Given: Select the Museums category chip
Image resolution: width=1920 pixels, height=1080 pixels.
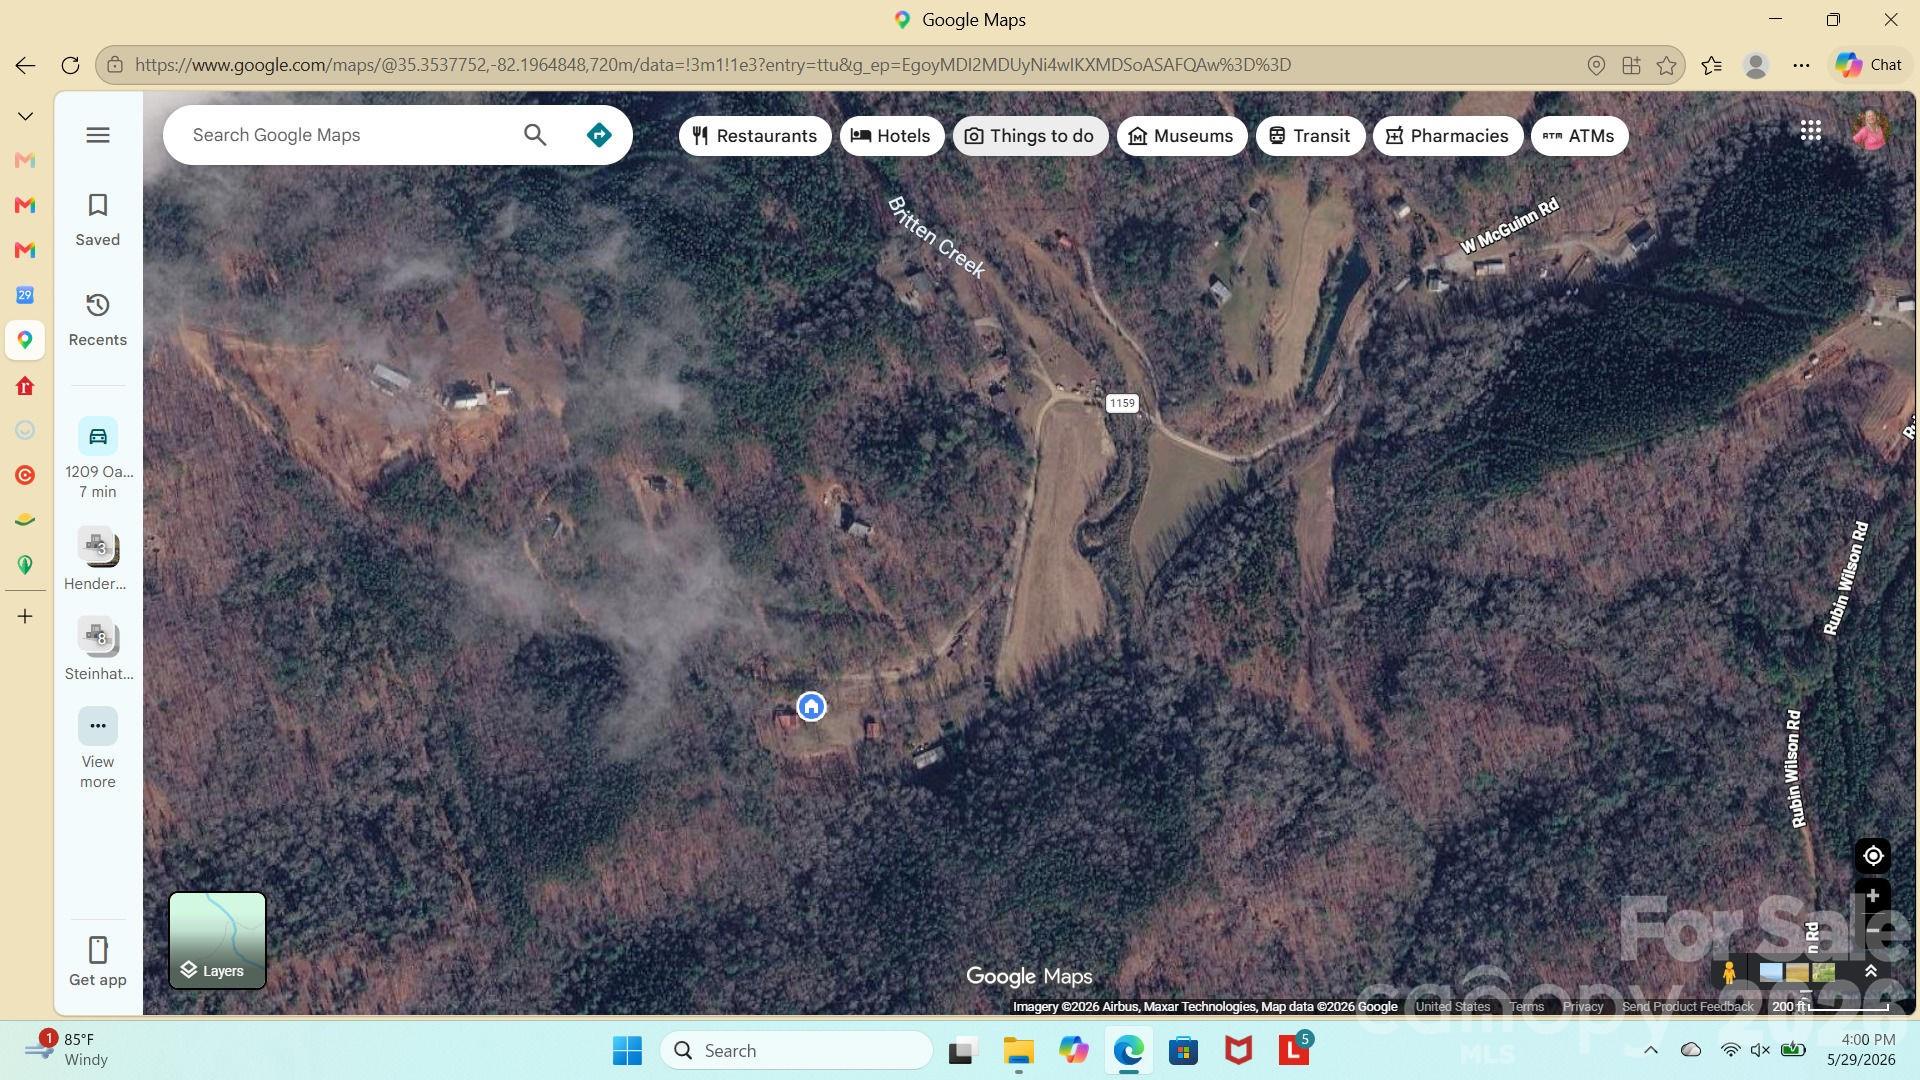Looking at the screenshot, I should 1181,136.
